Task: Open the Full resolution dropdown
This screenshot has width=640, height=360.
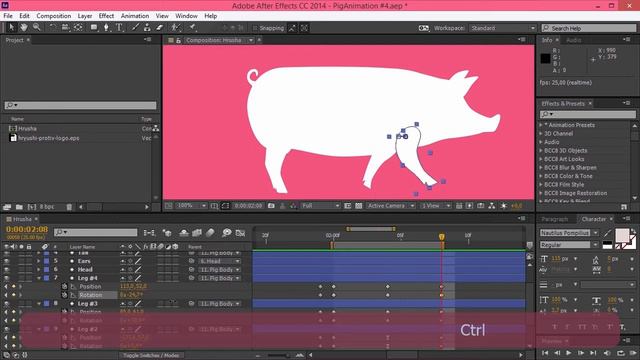Action: (320, 206)
